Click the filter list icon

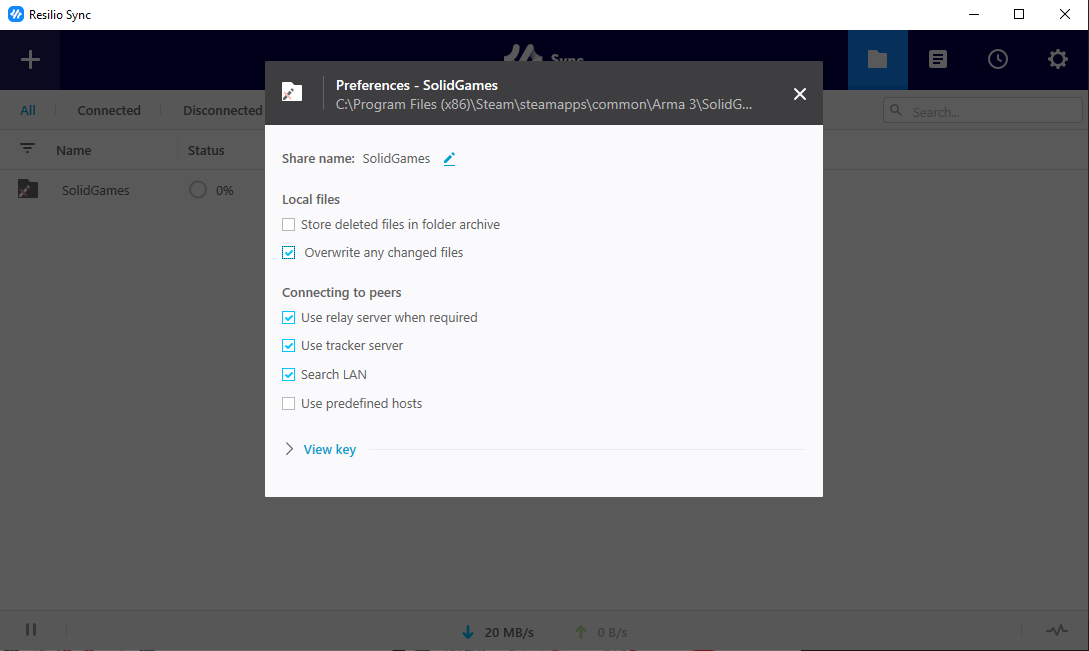point(27,149)
